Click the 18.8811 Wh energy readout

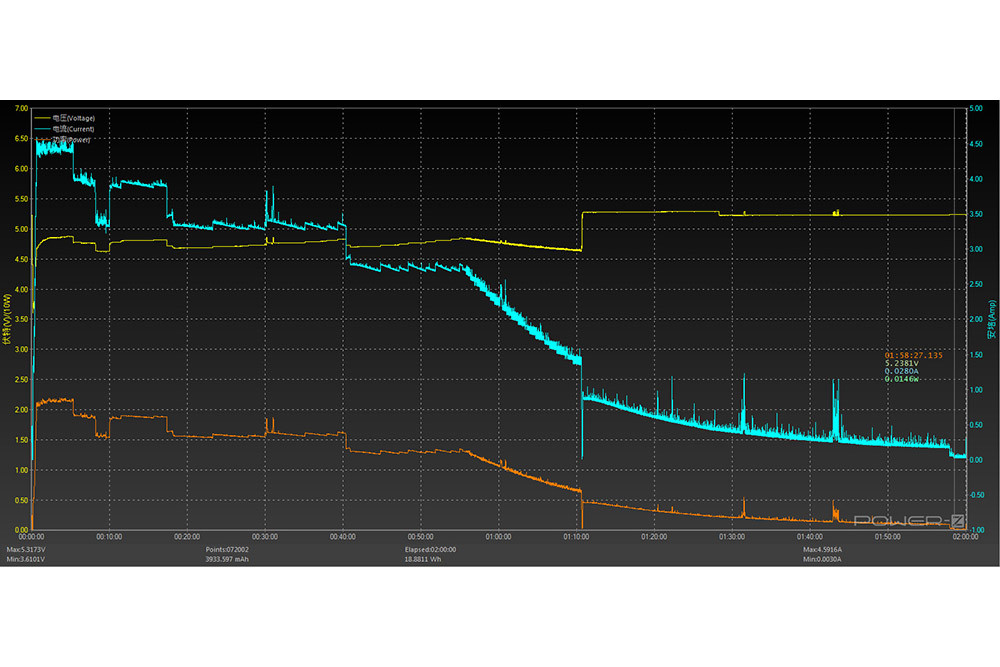[424, 560]
